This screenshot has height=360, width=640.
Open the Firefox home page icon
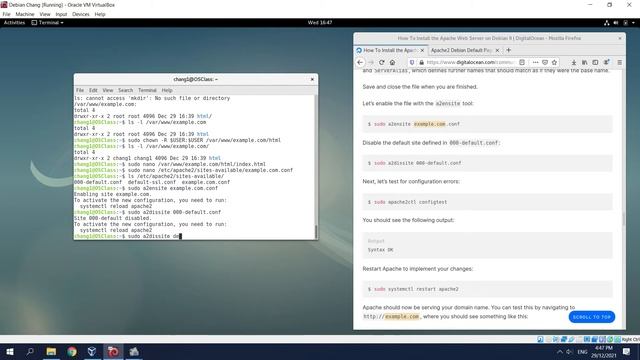pos(392,62)
